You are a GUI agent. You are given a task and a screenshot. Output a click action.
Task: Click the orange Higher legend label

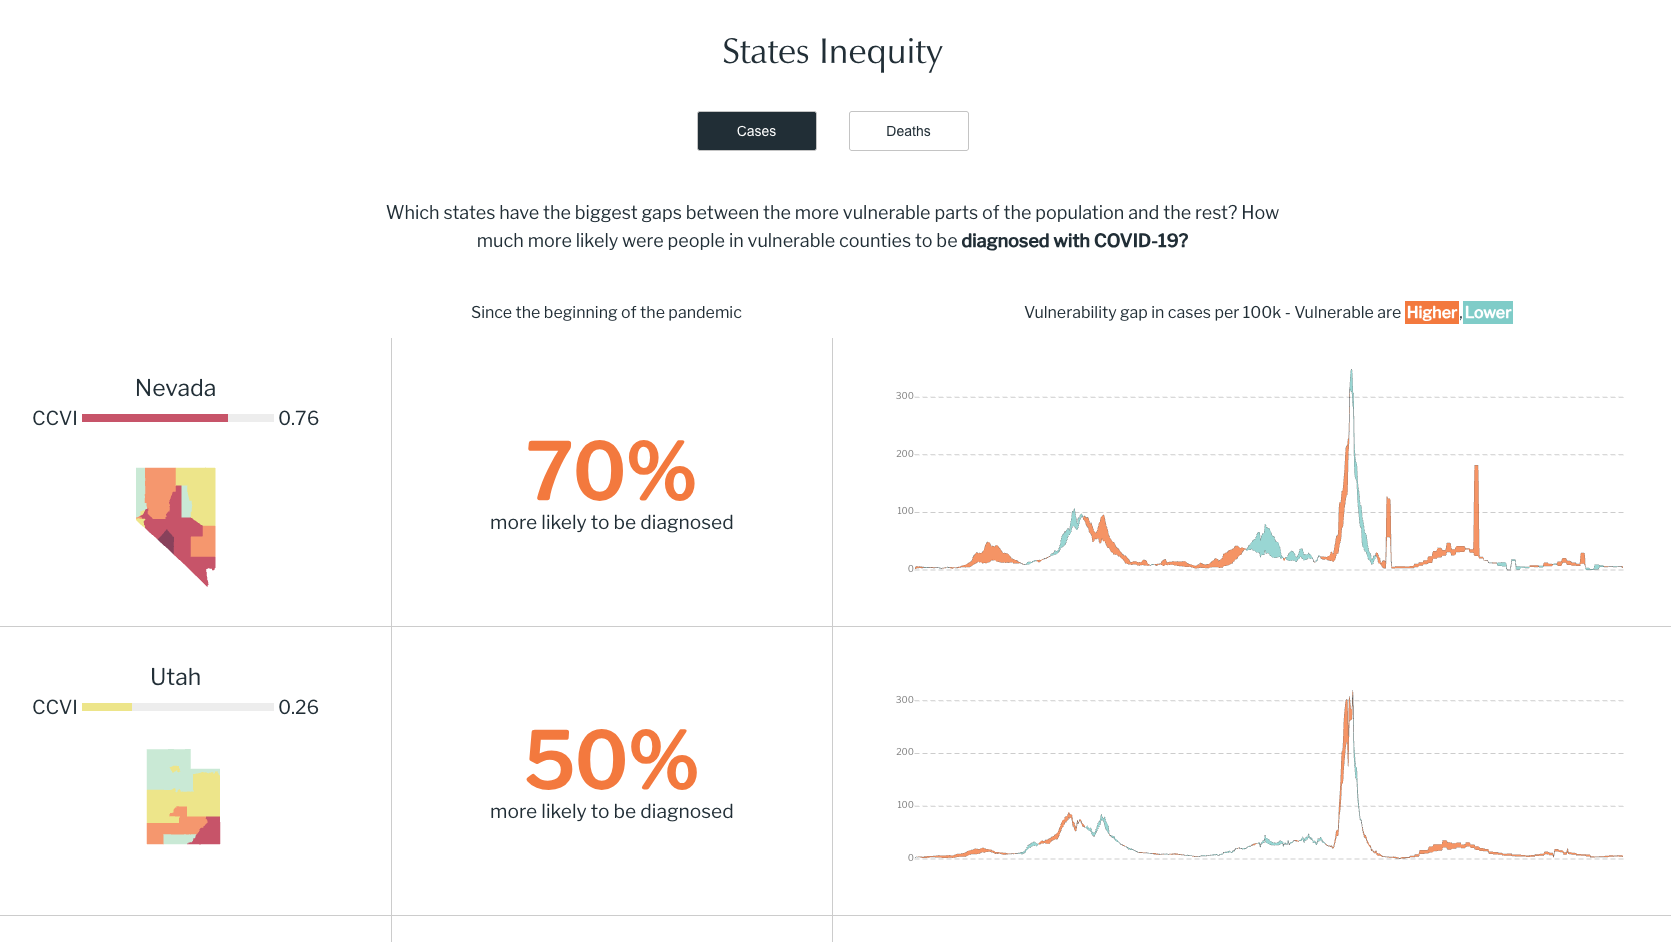pyautogui.click(x=1431, y=313)
